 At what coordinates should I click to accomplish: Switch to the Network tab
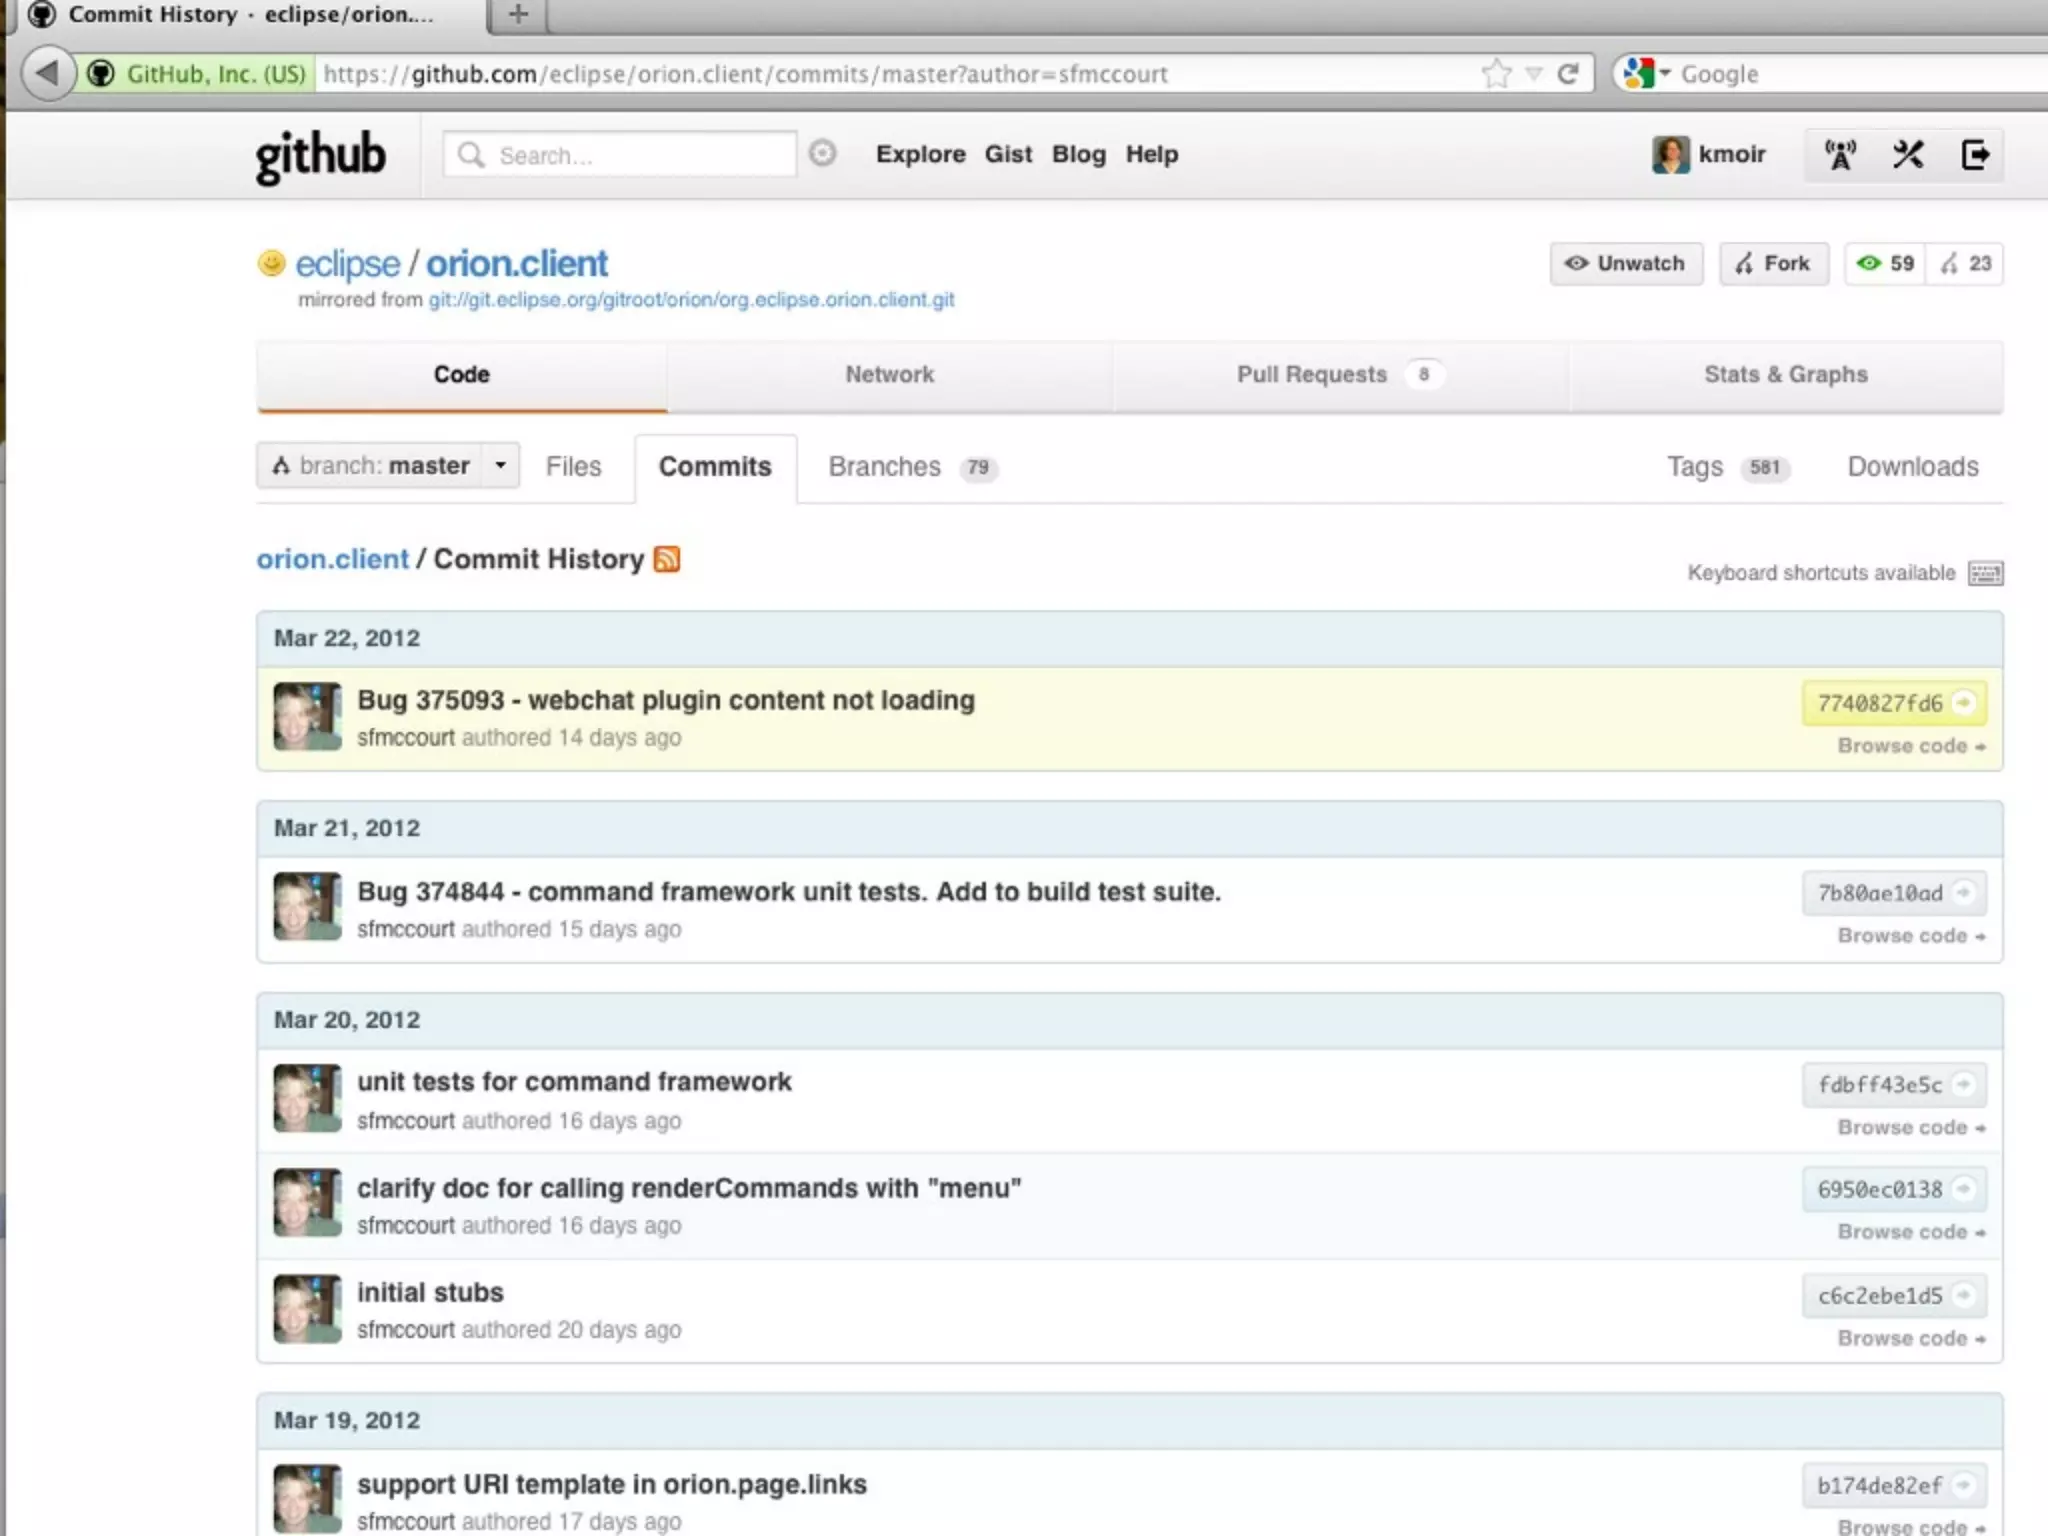(x=889, y=375)
